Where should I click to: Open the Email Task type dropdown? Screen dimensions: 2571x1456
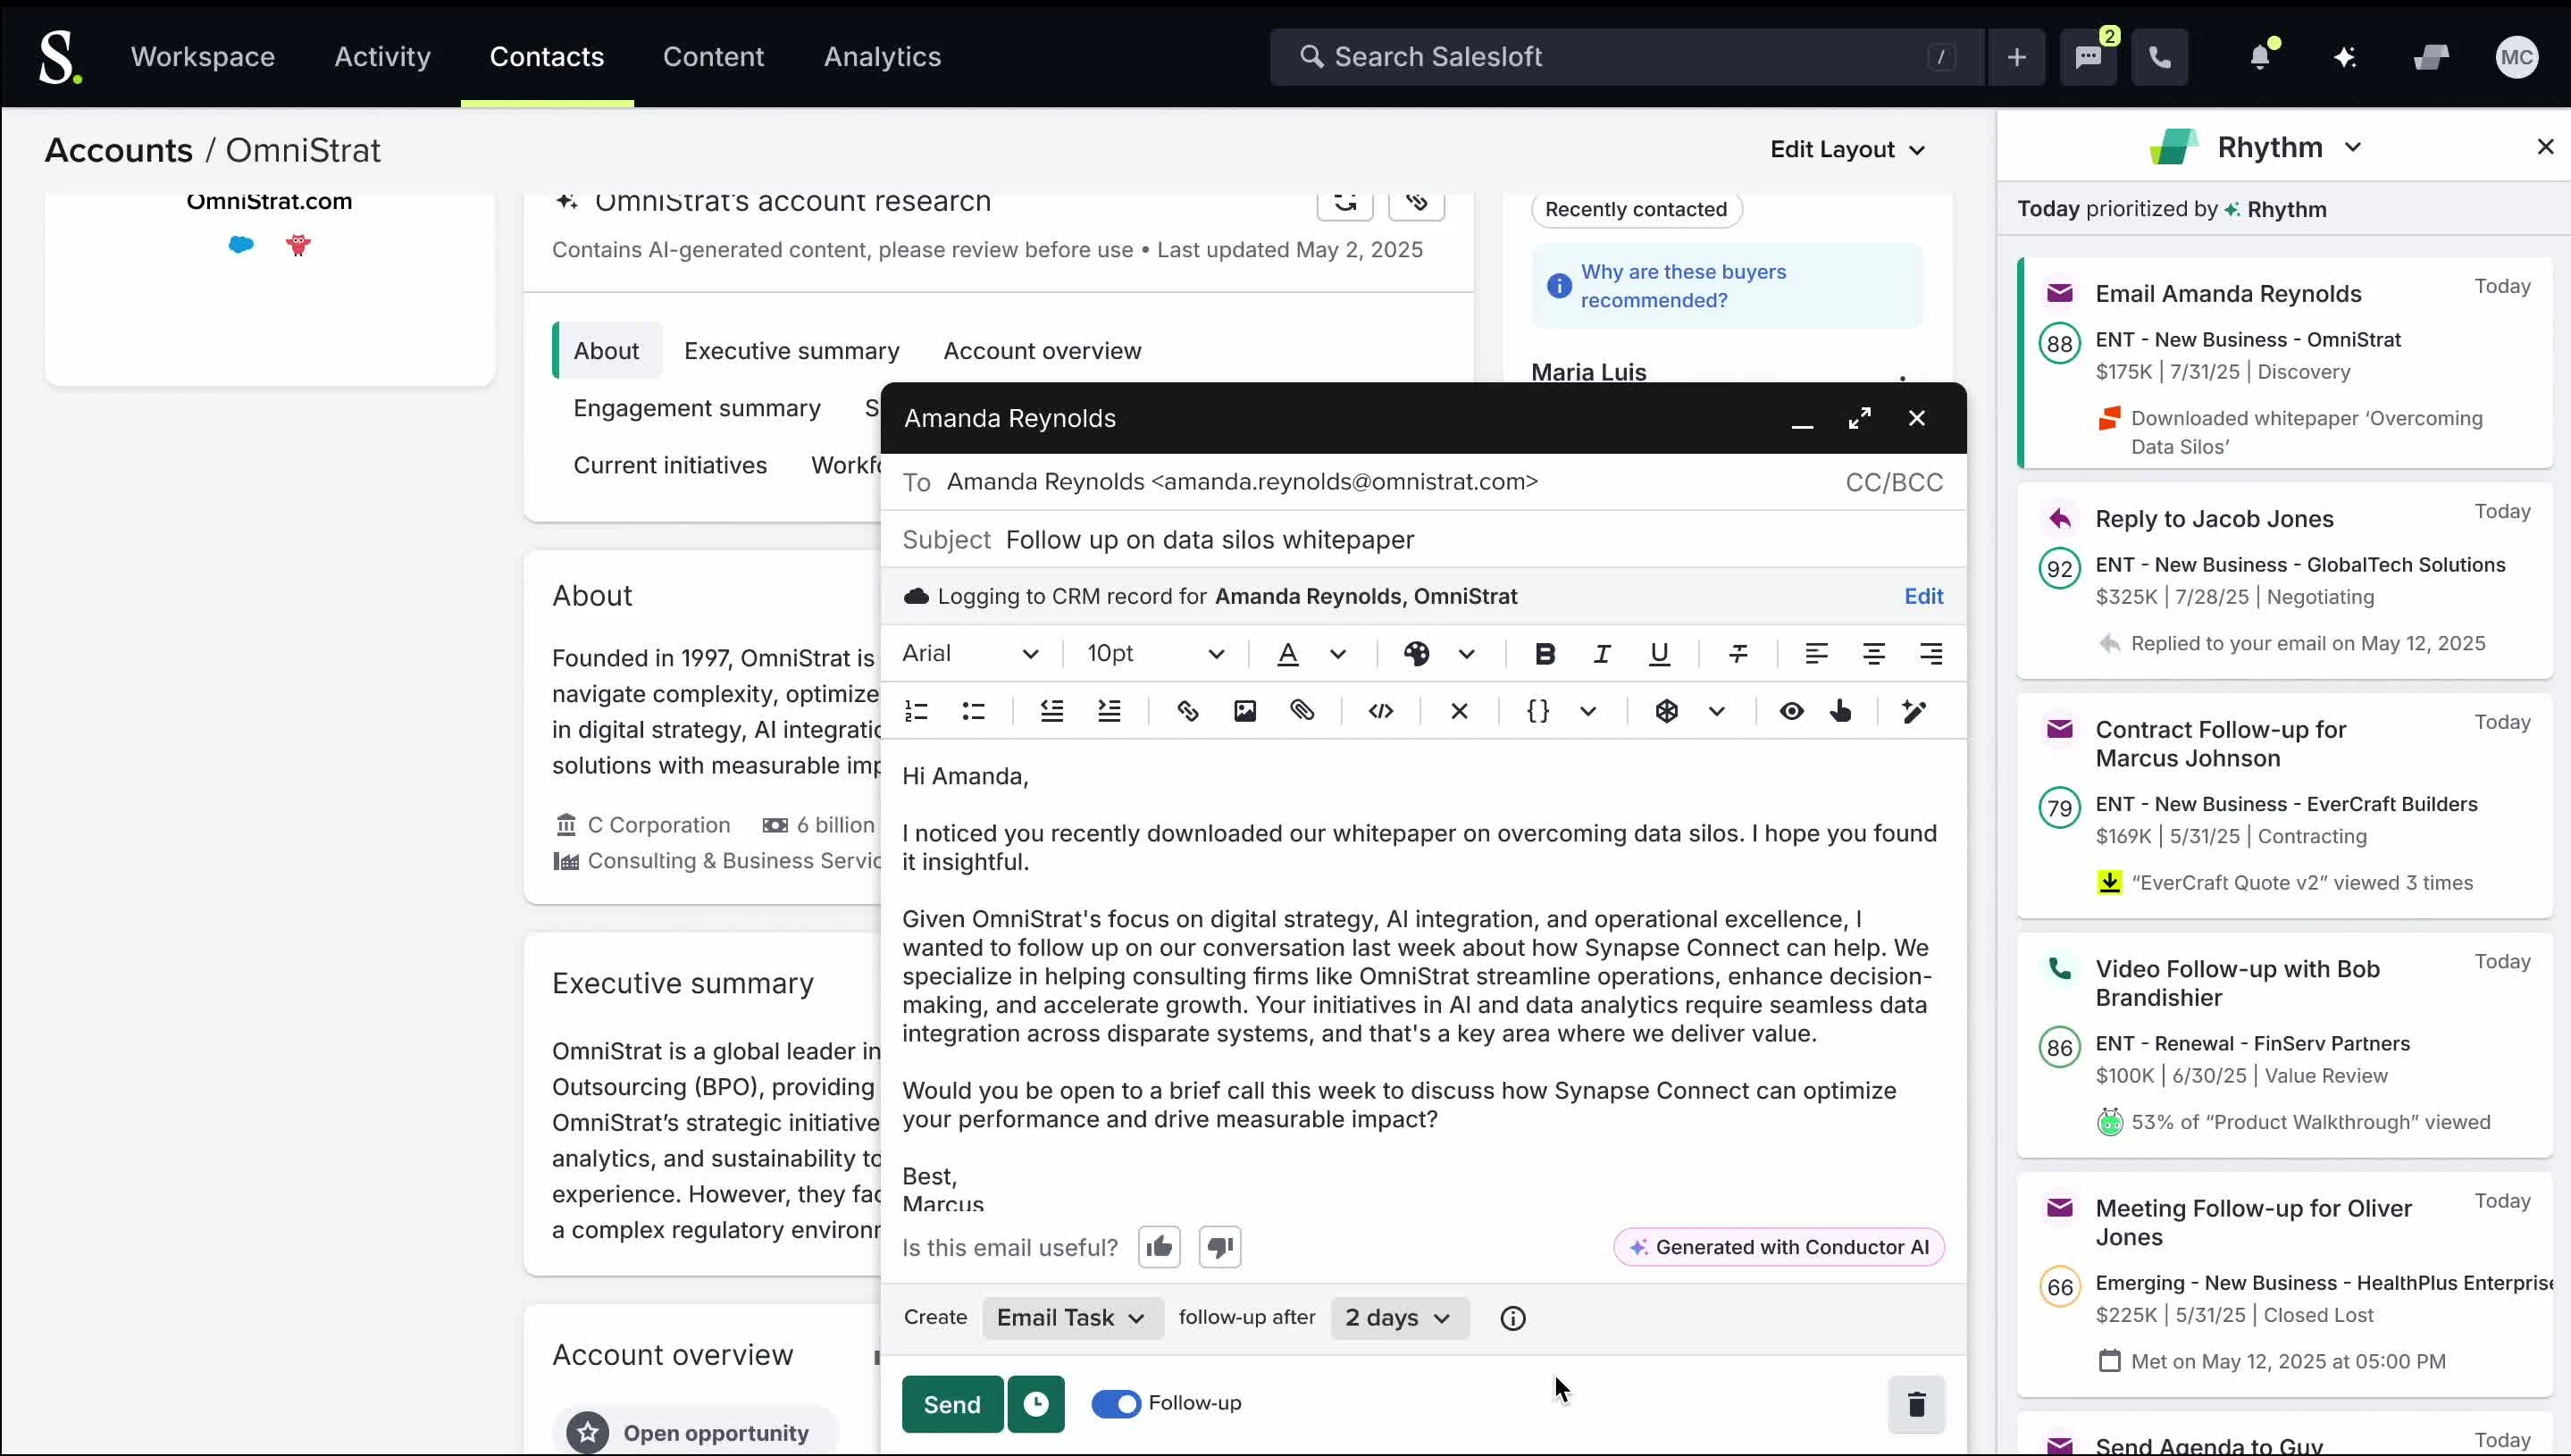point(1072,1318)
